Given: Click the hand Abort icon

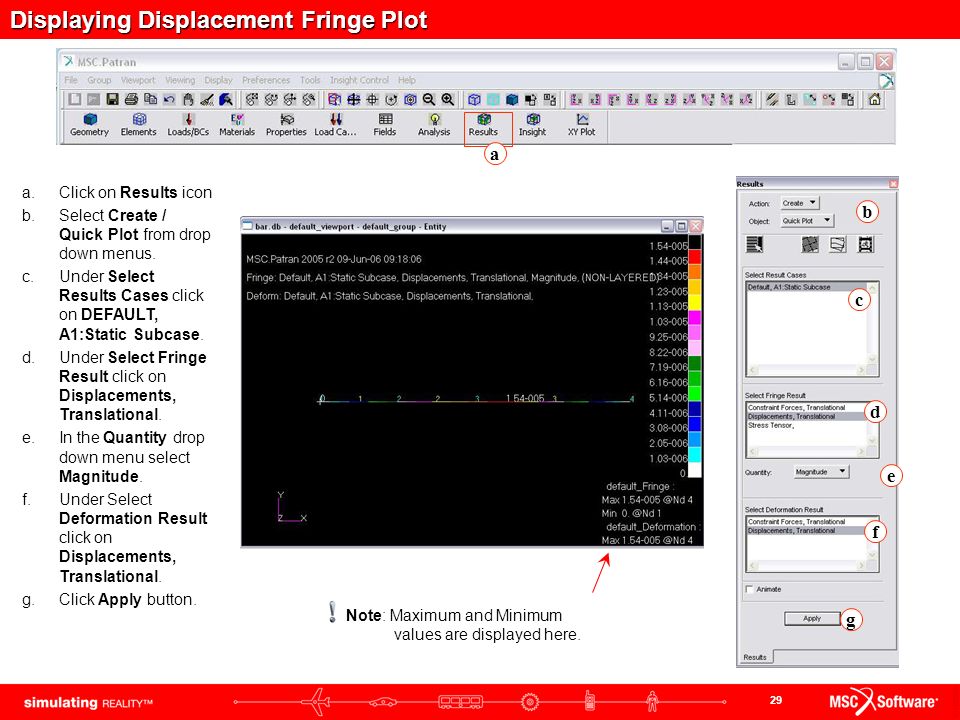Looking at the screenshot, I should (188, 99).
